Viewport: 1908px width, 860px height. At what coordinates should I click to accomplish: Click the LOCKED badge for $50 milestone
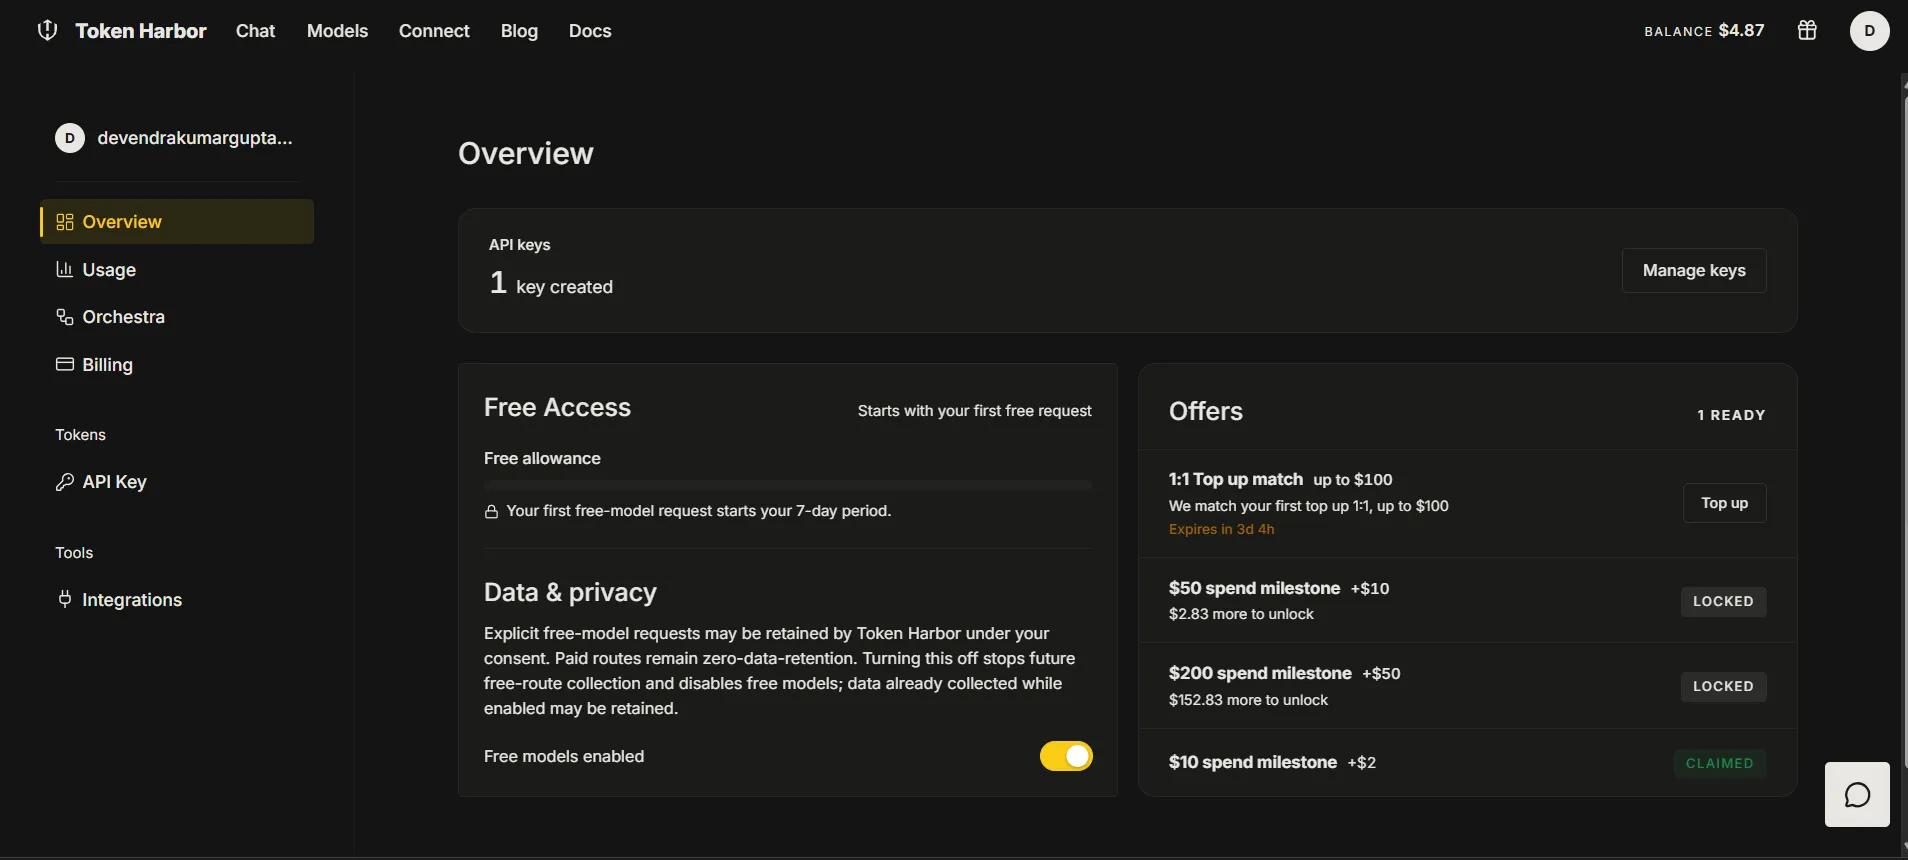(x=1723, y=601)
